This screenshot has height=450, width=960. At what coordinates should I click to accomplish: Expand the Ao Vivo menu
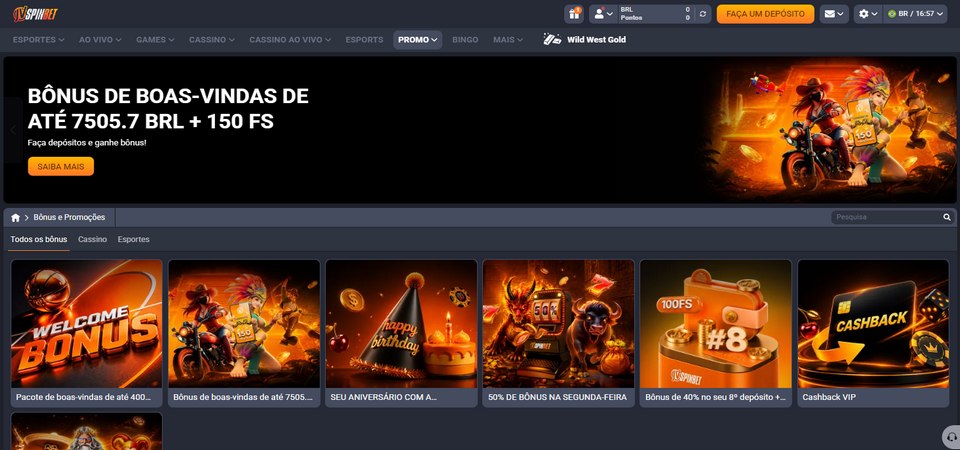coord(100,40)
